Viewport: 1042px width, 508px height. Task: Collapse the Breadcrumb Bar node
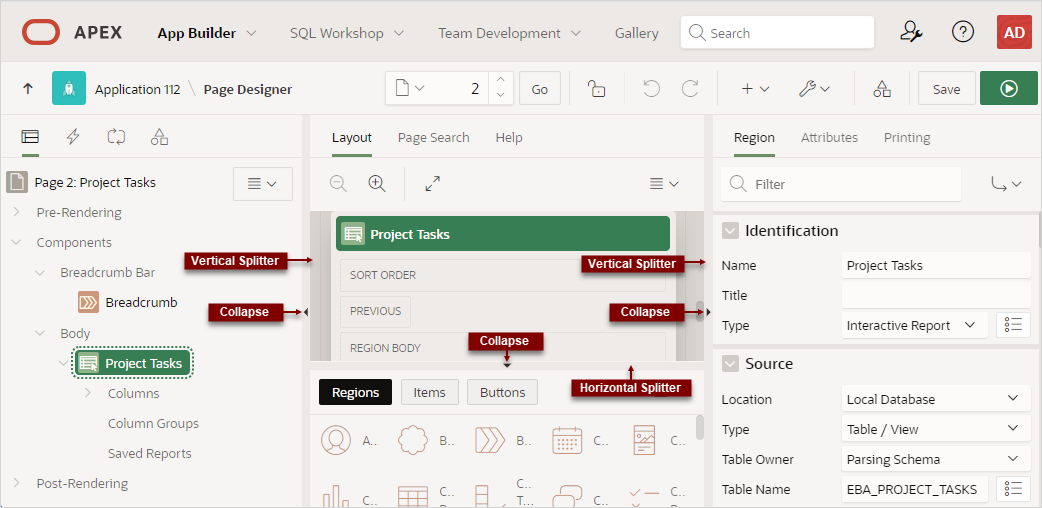click(41, 273)
